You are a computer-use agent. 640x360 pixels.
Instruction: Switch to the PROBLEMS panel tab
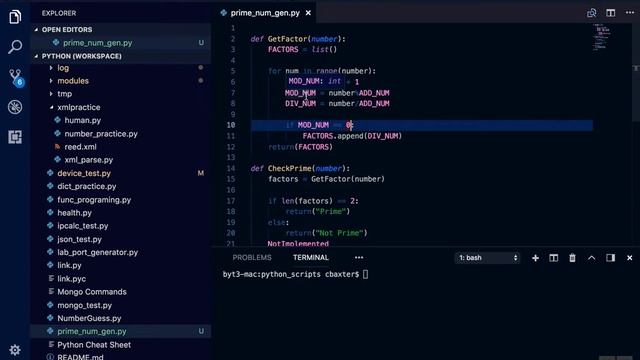[252, 258]
